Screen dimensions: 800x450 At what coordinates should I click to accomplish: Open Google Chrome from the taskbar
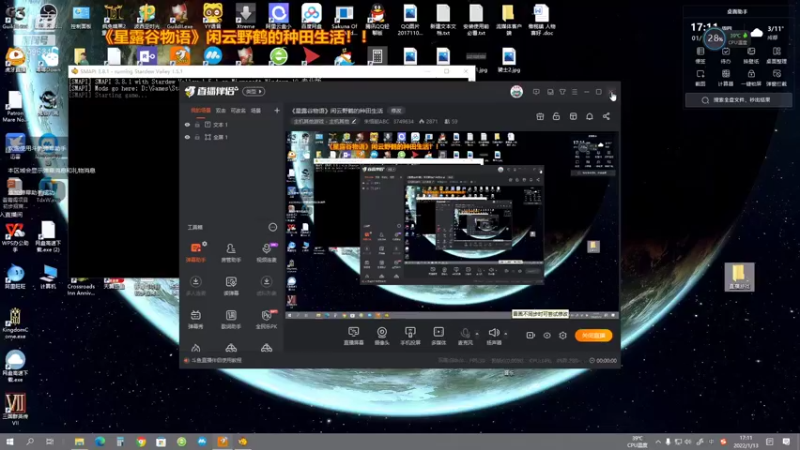click(x=141, y=441)
